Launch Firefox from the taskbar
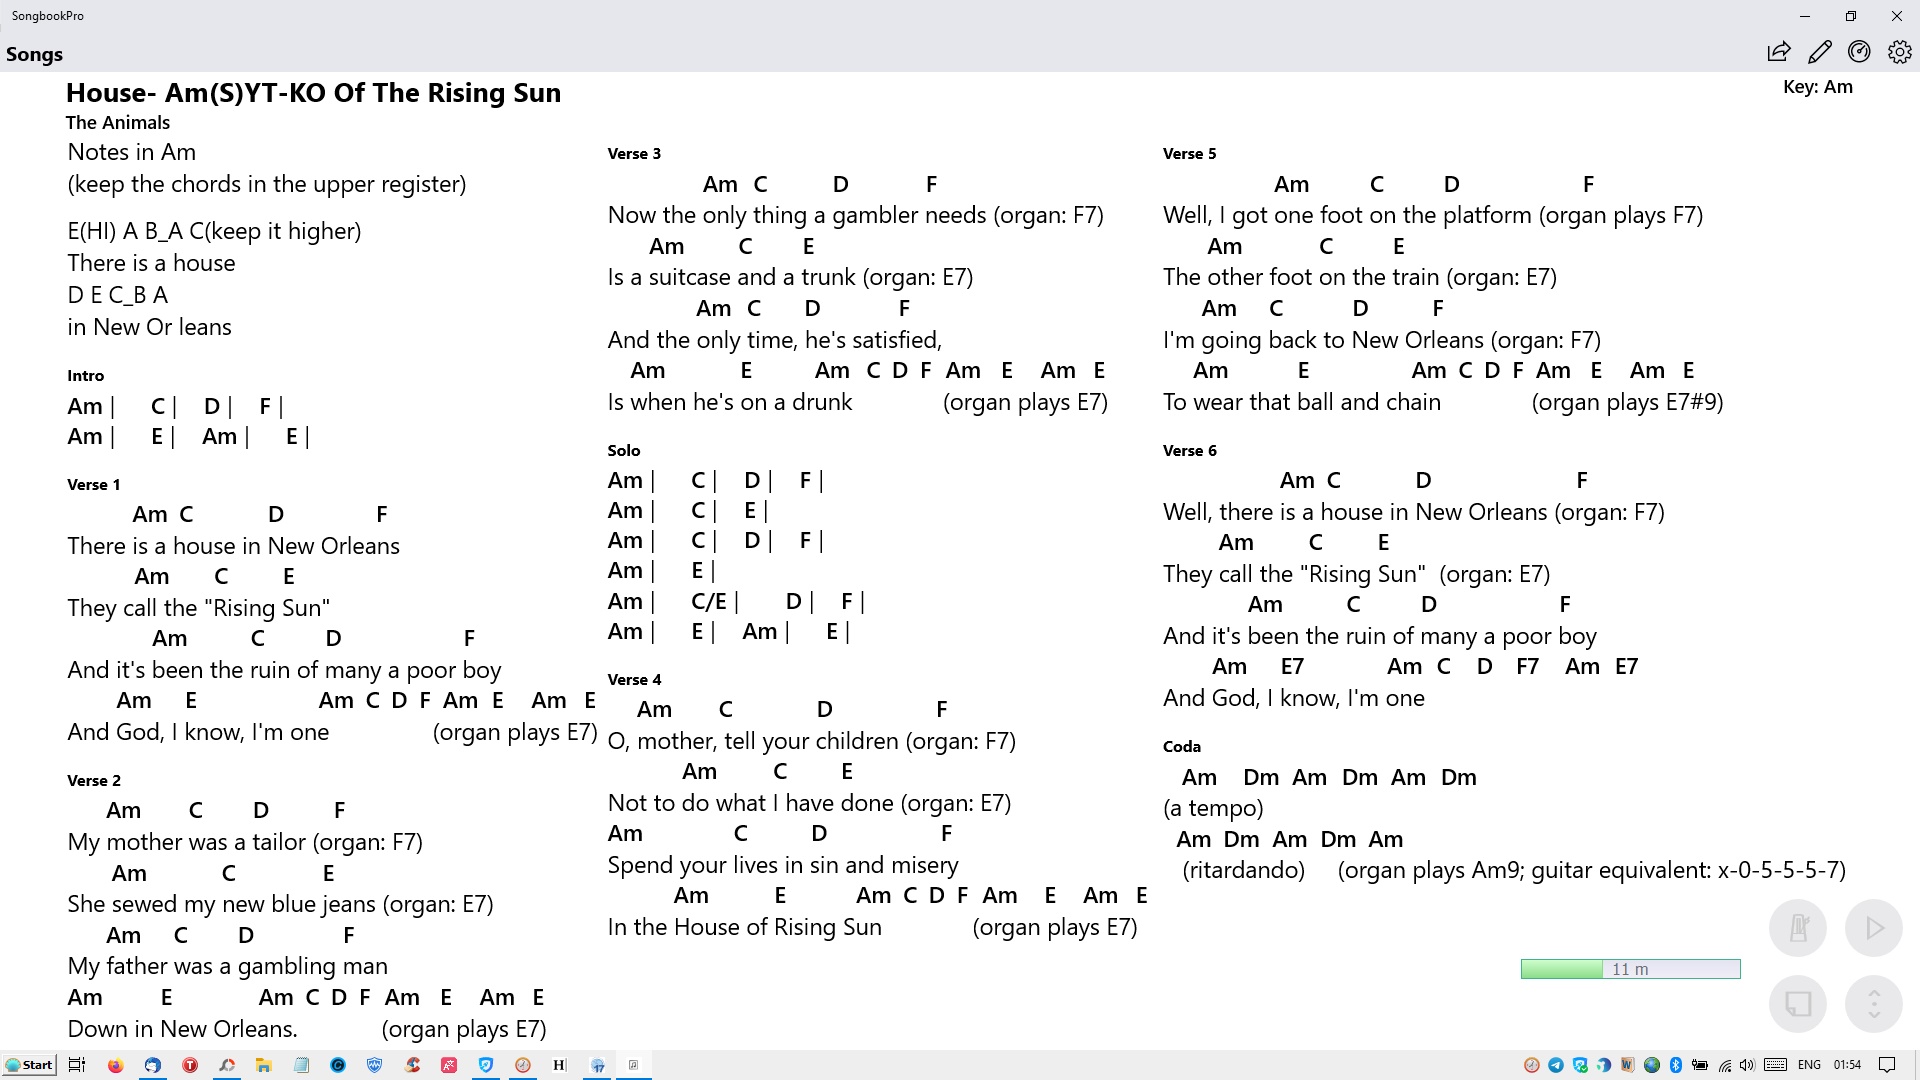1920x1080 pixels. 116,1065
